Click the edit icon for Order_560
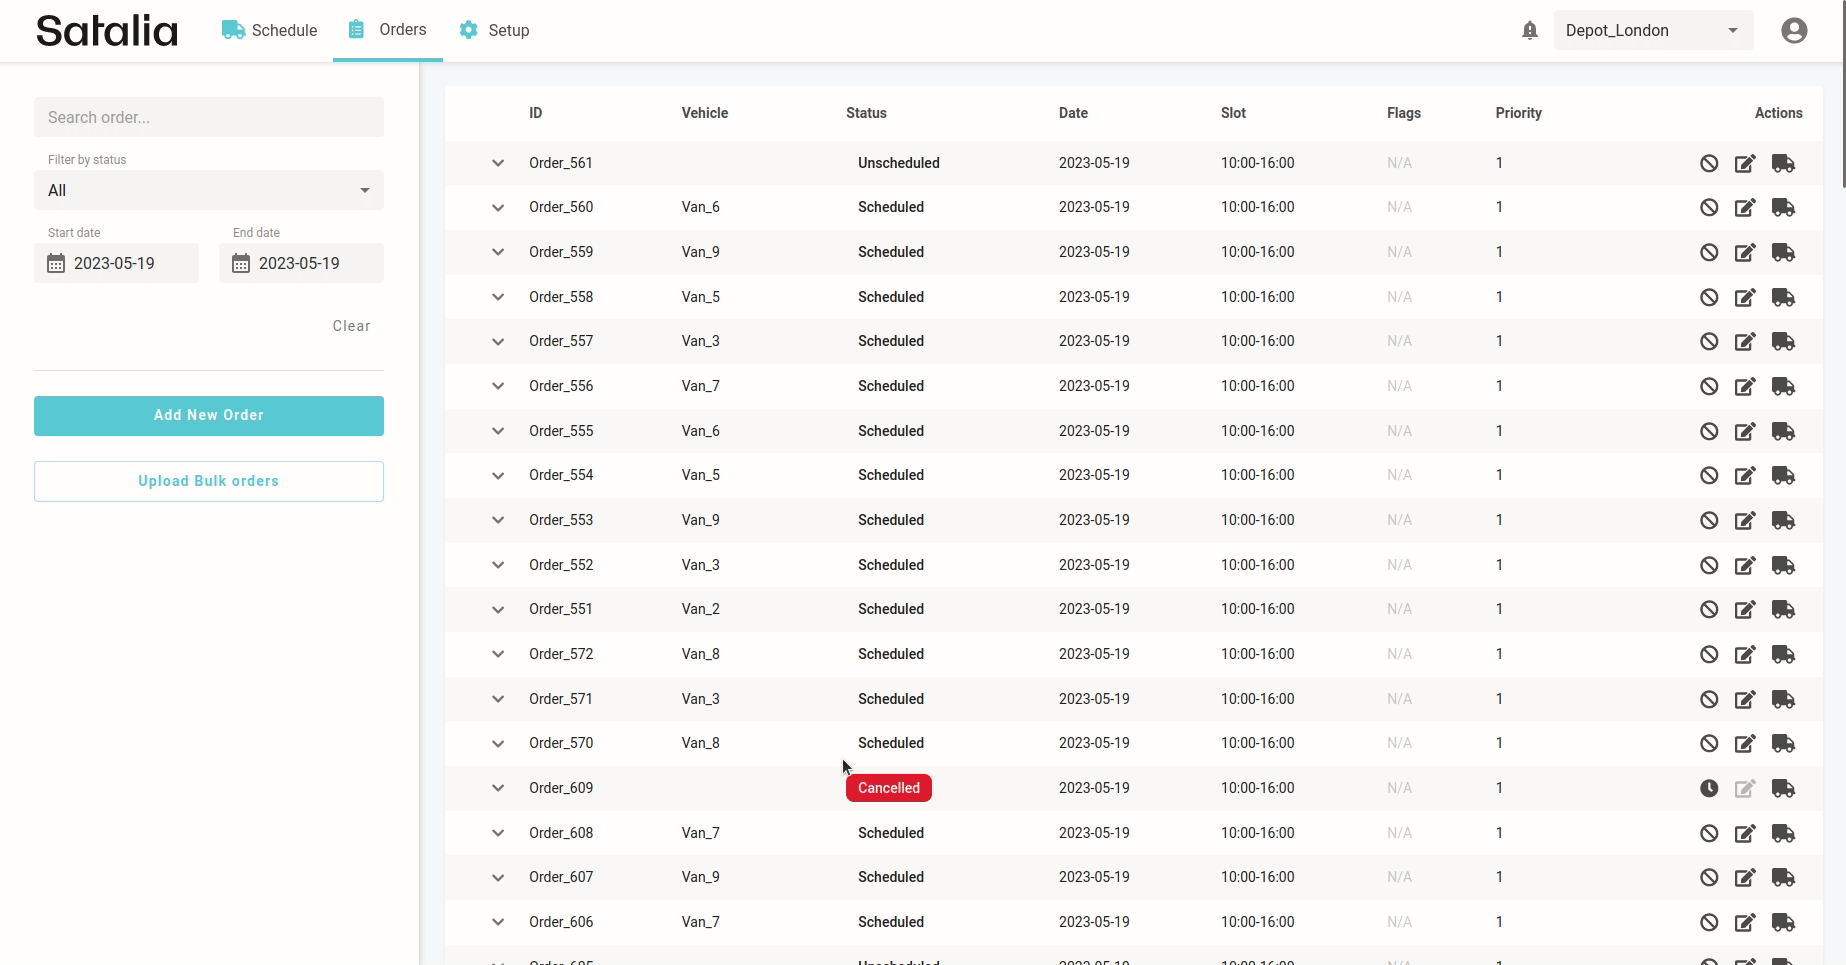Image resolution: width=1846 pixels, height=965 pixels. click(x=1745, y=208)
